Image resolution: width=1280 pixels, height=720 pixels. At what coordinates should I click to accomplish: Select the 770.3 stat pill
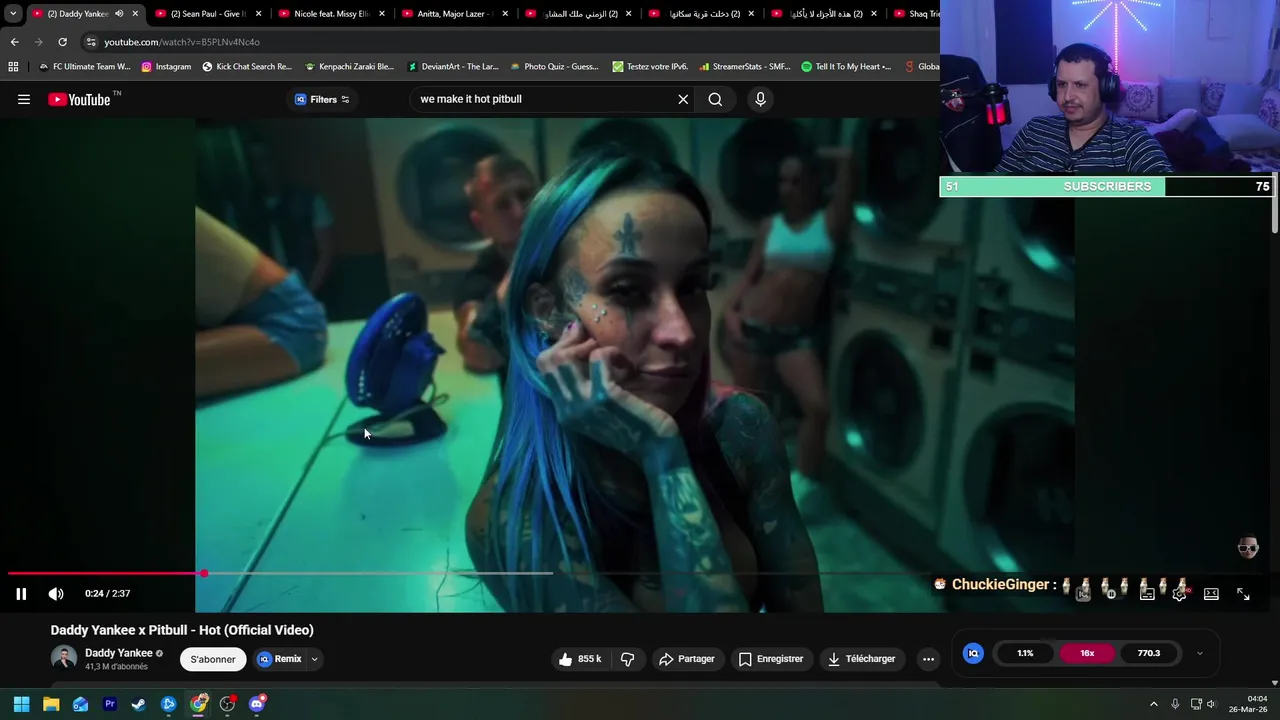click(1149, 653)
